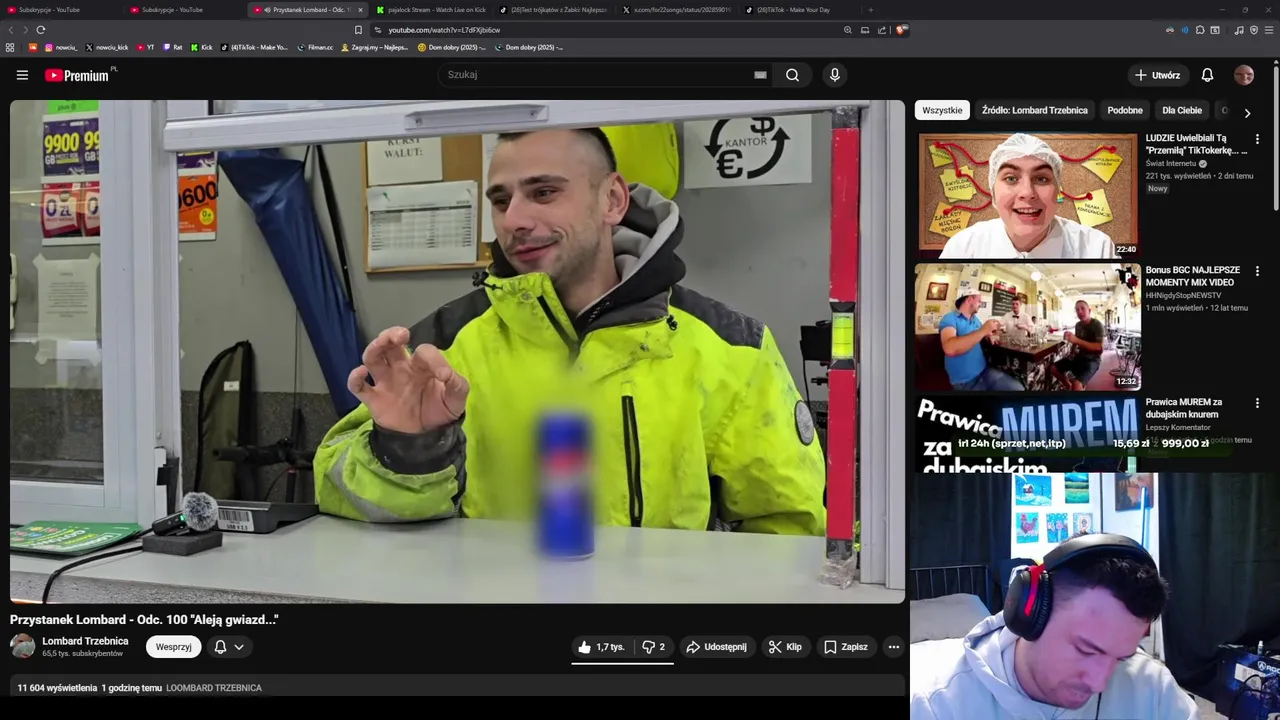Open the nowciu_ Instagram bookmark
The image size is (1280, 720).
tap(61, 47)
